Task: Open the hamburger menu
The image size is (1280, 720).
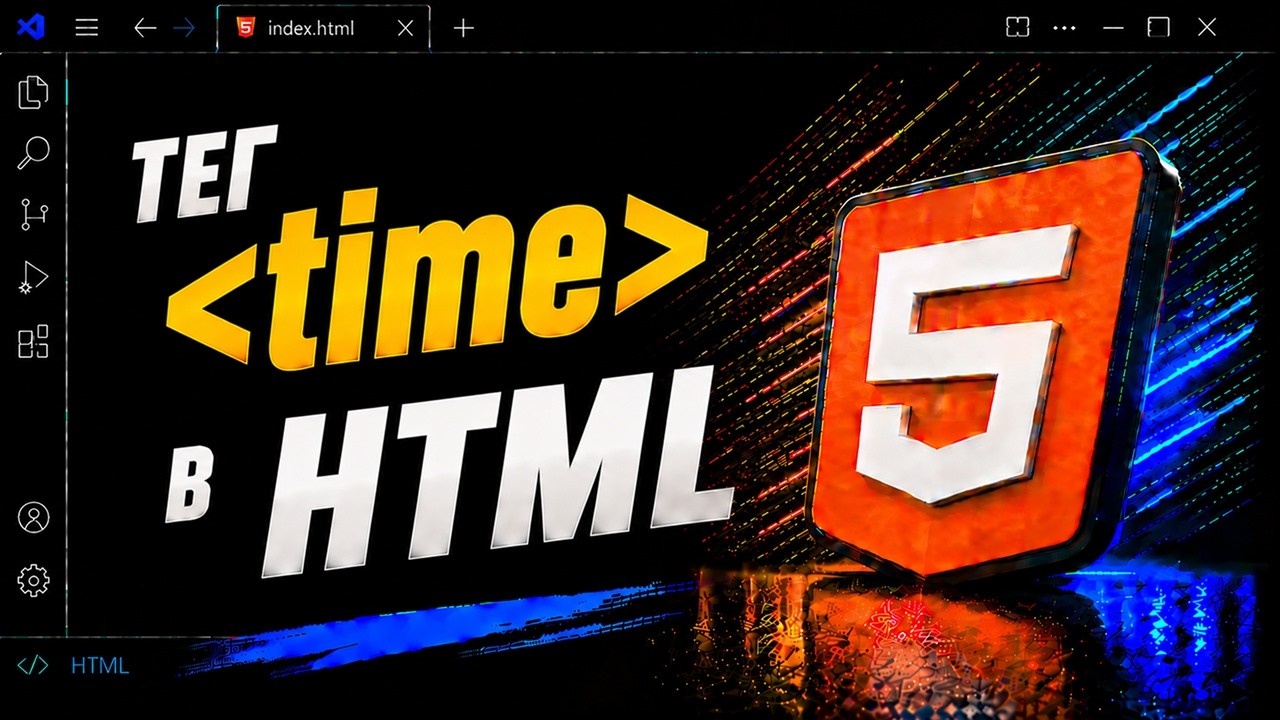Action: [87, 28]
